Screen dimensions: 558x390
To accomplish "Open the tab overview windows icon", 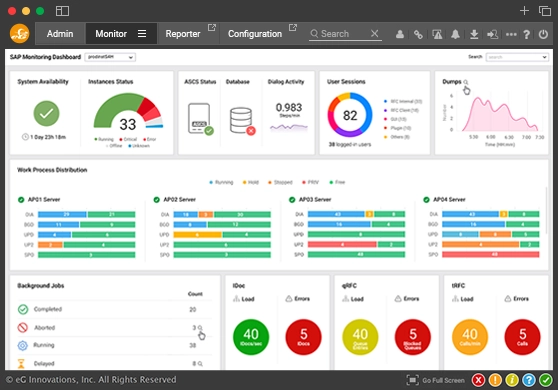I will (x=544, y=11).
